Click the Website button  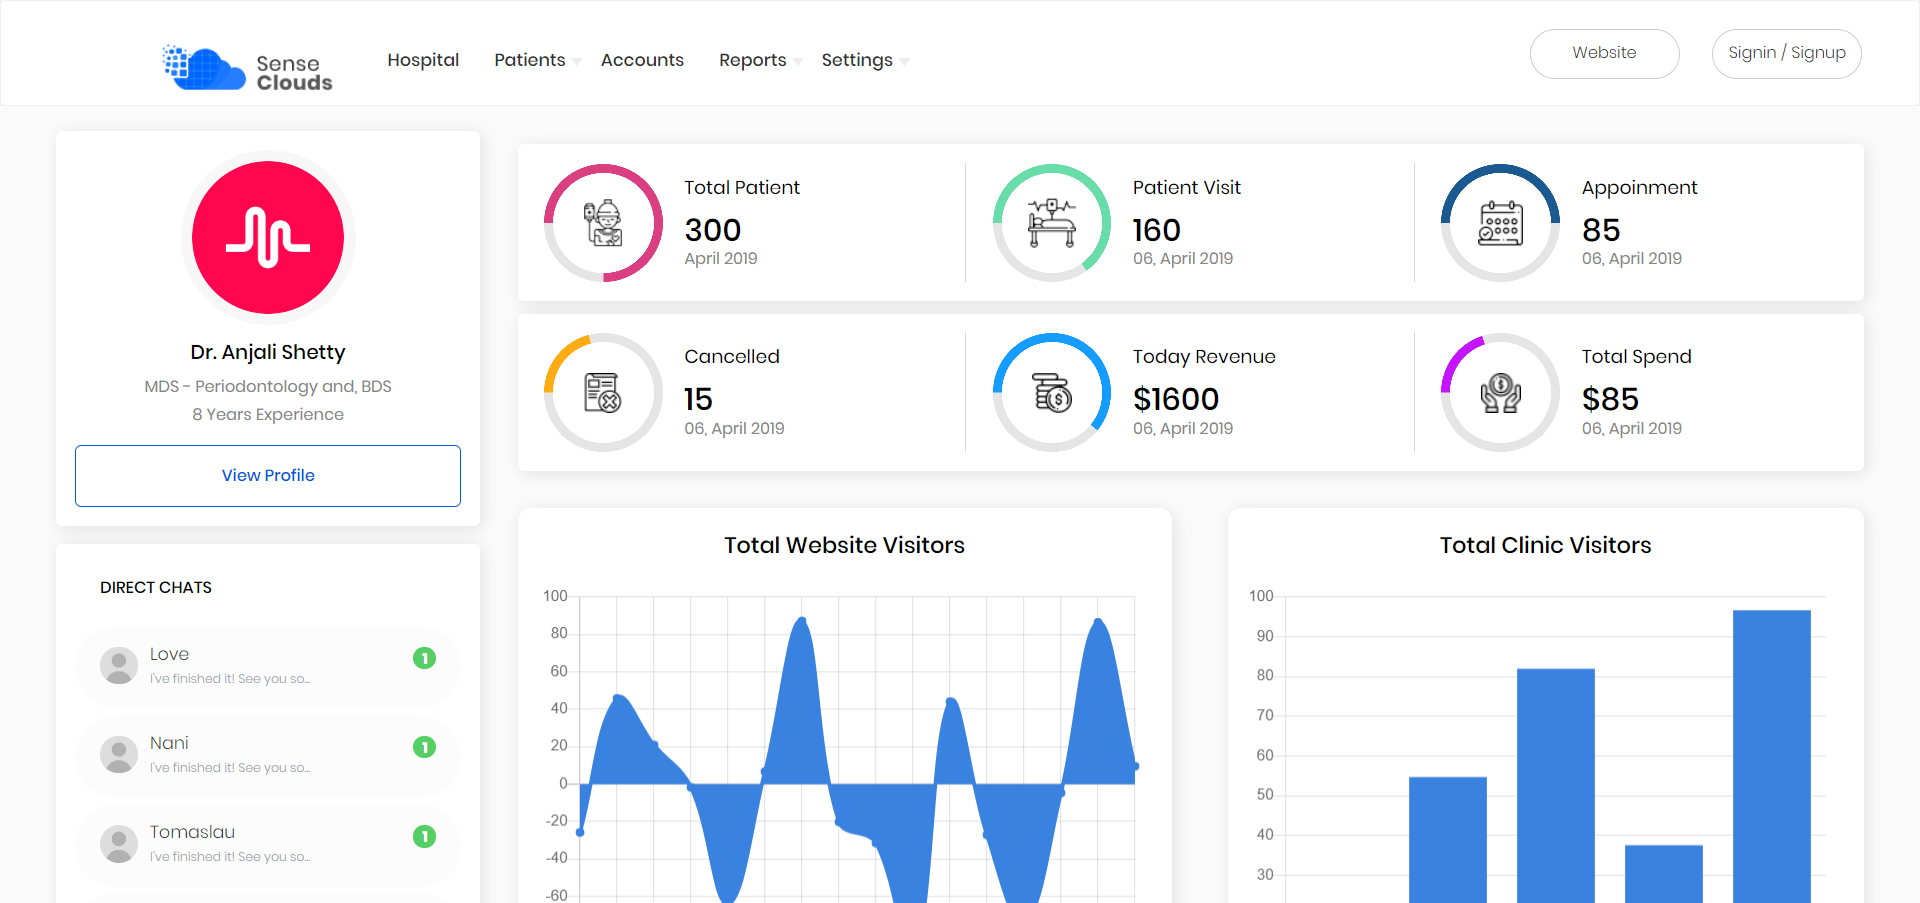coord(1604,53)
